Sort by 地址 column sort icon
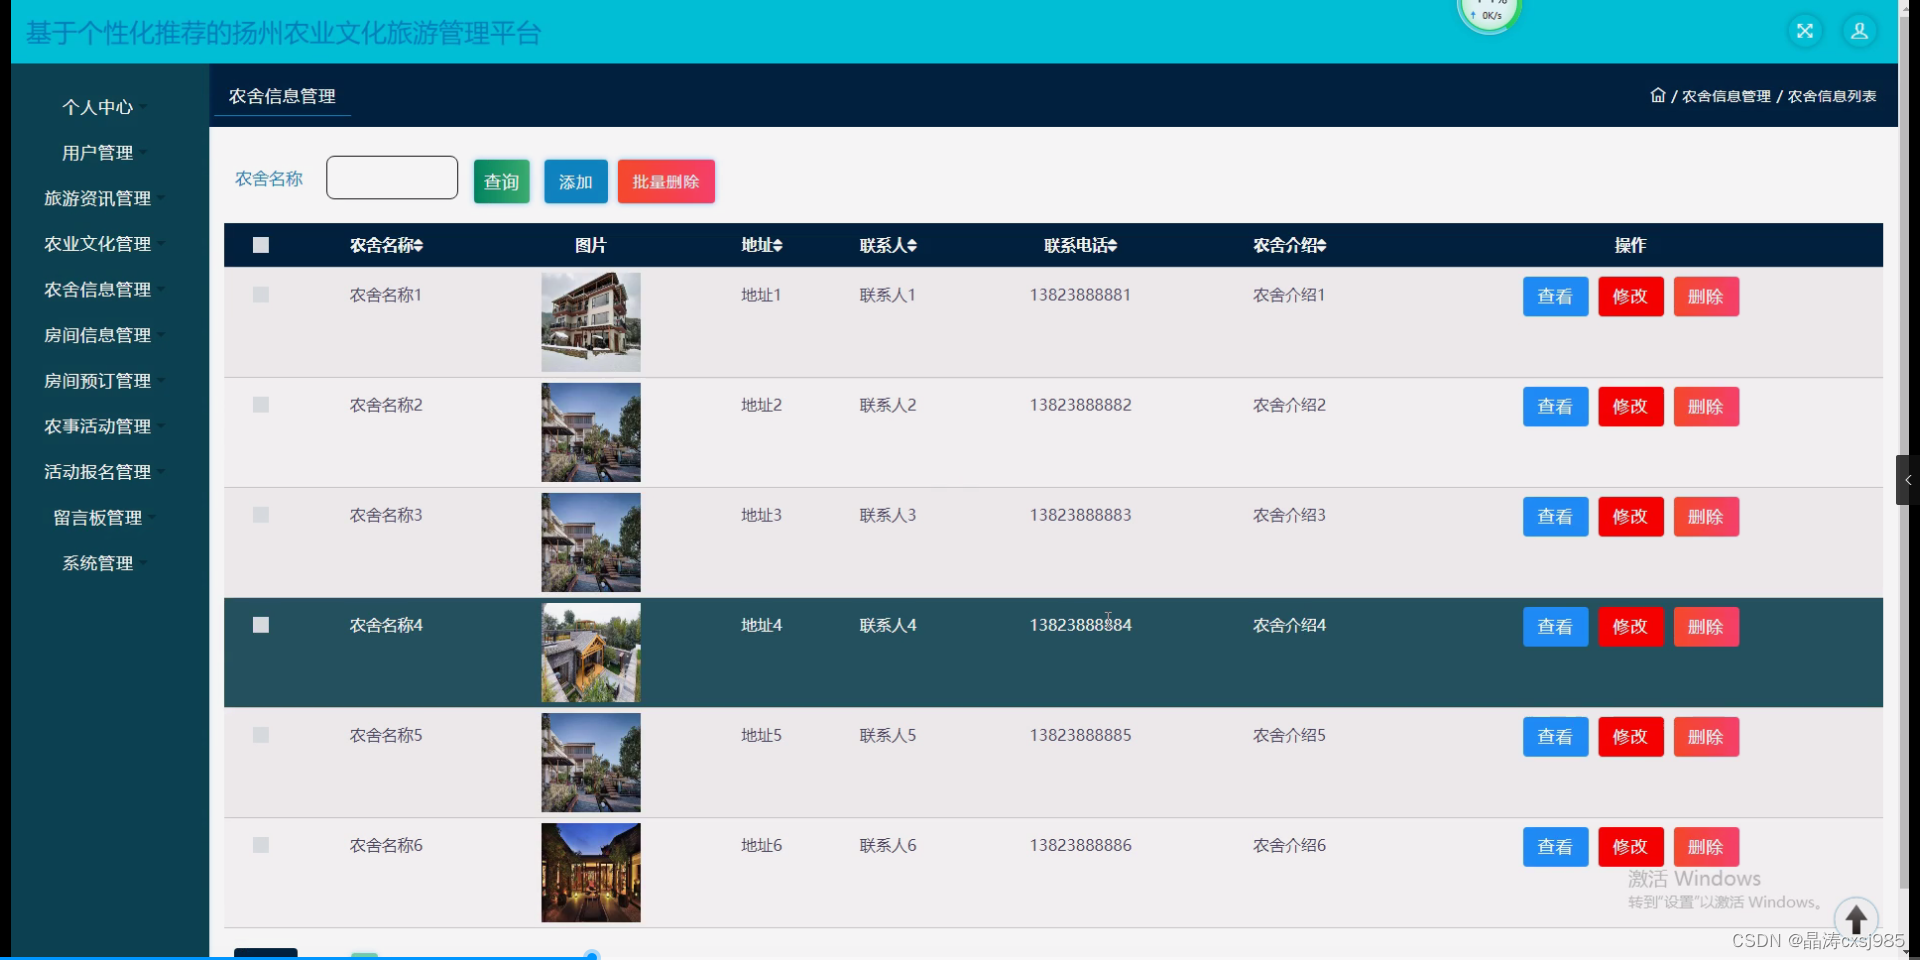1920x960 pixels. 778,246
